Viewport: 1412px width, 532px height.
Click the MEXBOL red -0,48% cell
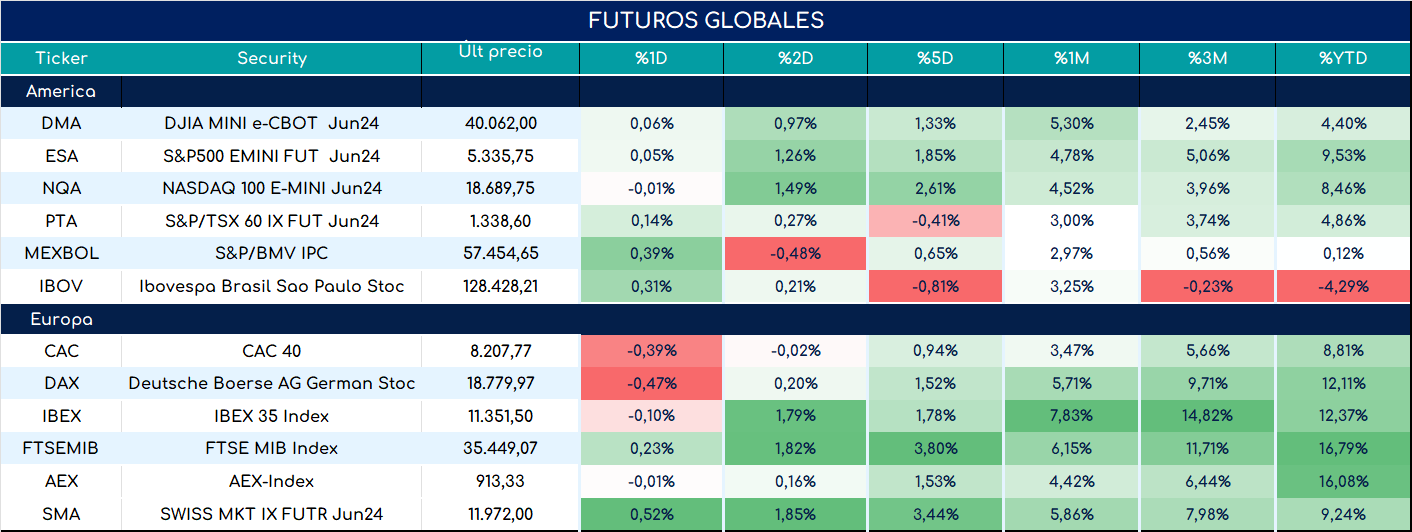[795, 253]
